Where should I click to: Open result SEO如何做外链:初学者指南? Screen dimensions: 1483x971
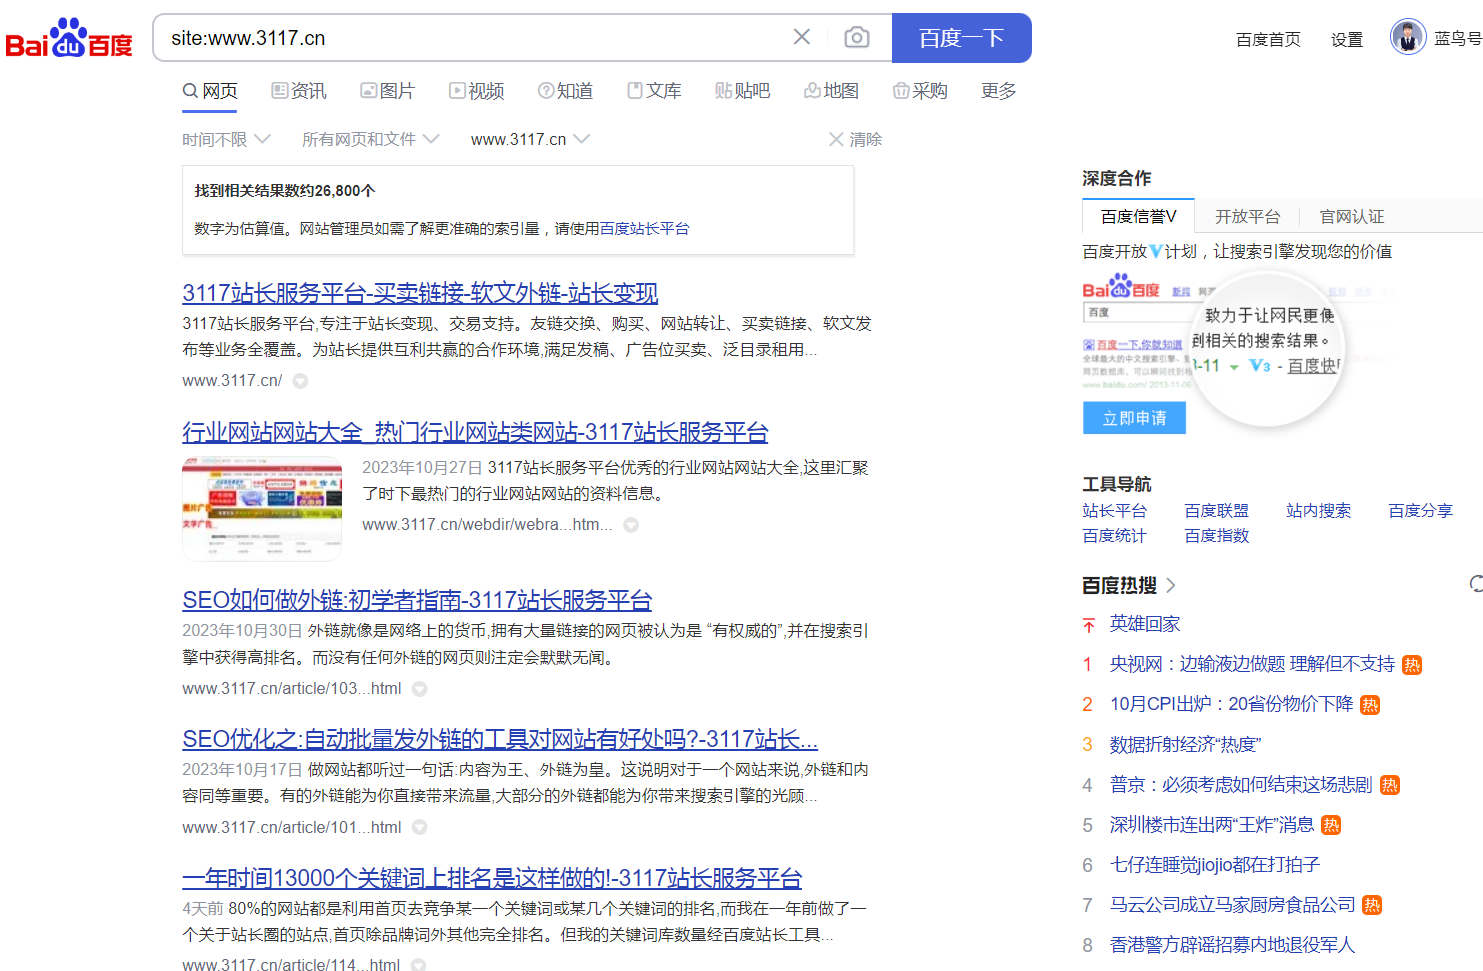point(417,600)
